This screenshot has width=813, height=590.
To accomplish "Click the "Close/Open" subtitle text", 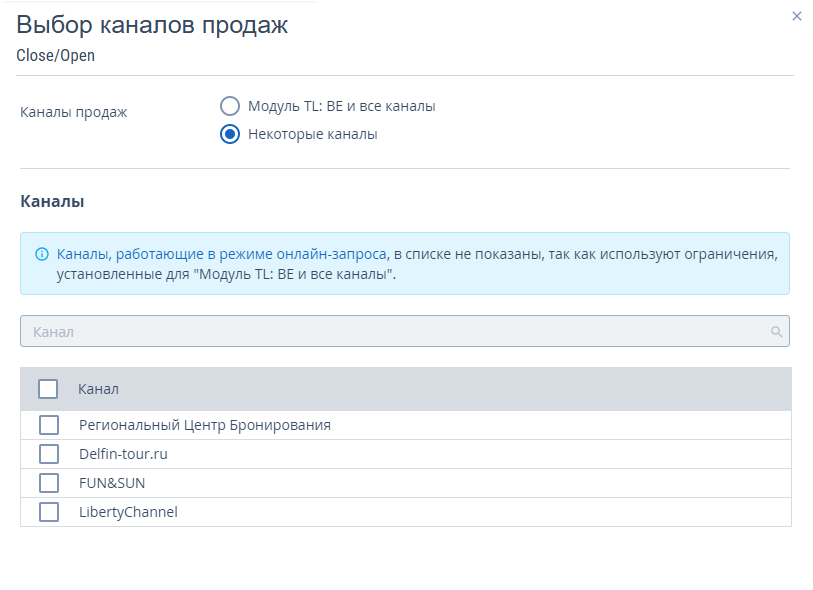I will click(55, 56).
